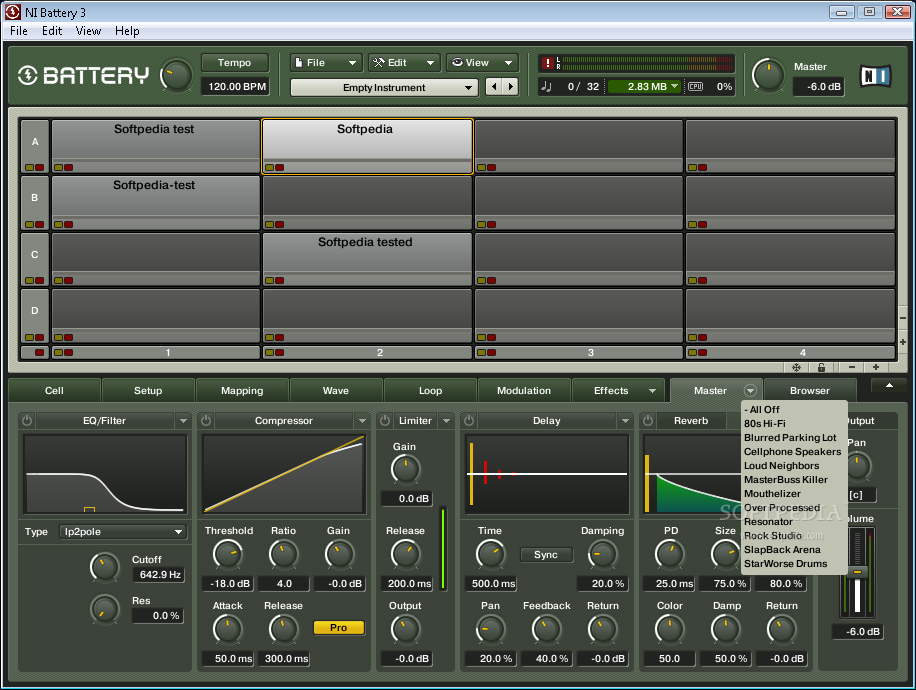This screenshot has width=916, height=690.
Task: Click the yellow square in the selected Softpedia cell
Action: pyautogui.click(x=269, y=168)
